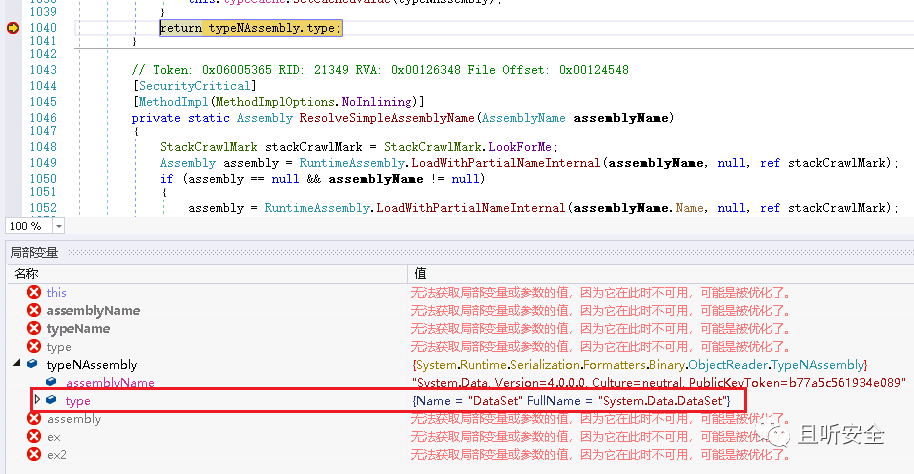Click the breakpoint arrow on line 1040
The image size is (914, 474).
12,27
